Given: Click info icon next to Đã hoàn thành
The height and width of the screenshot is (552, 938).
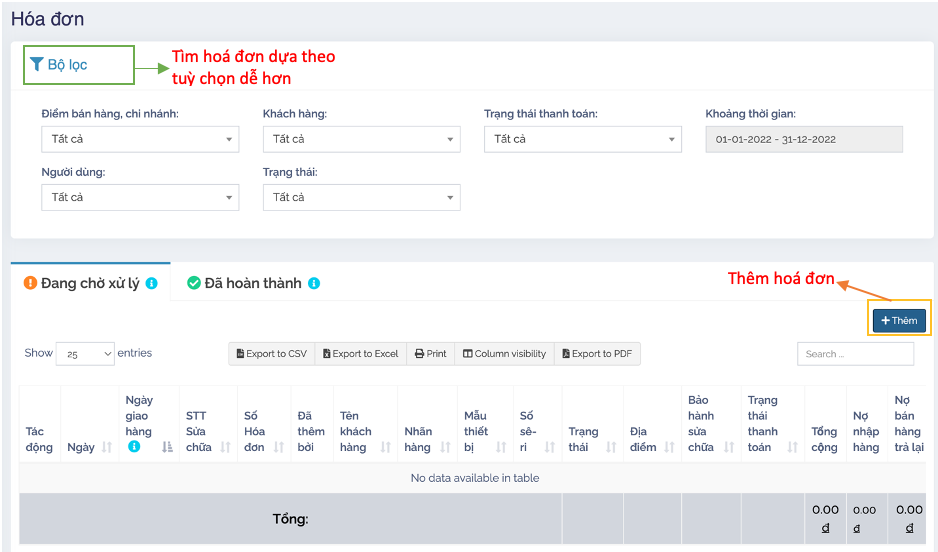Looking at the screenshot, I should (x=314, y=284).
